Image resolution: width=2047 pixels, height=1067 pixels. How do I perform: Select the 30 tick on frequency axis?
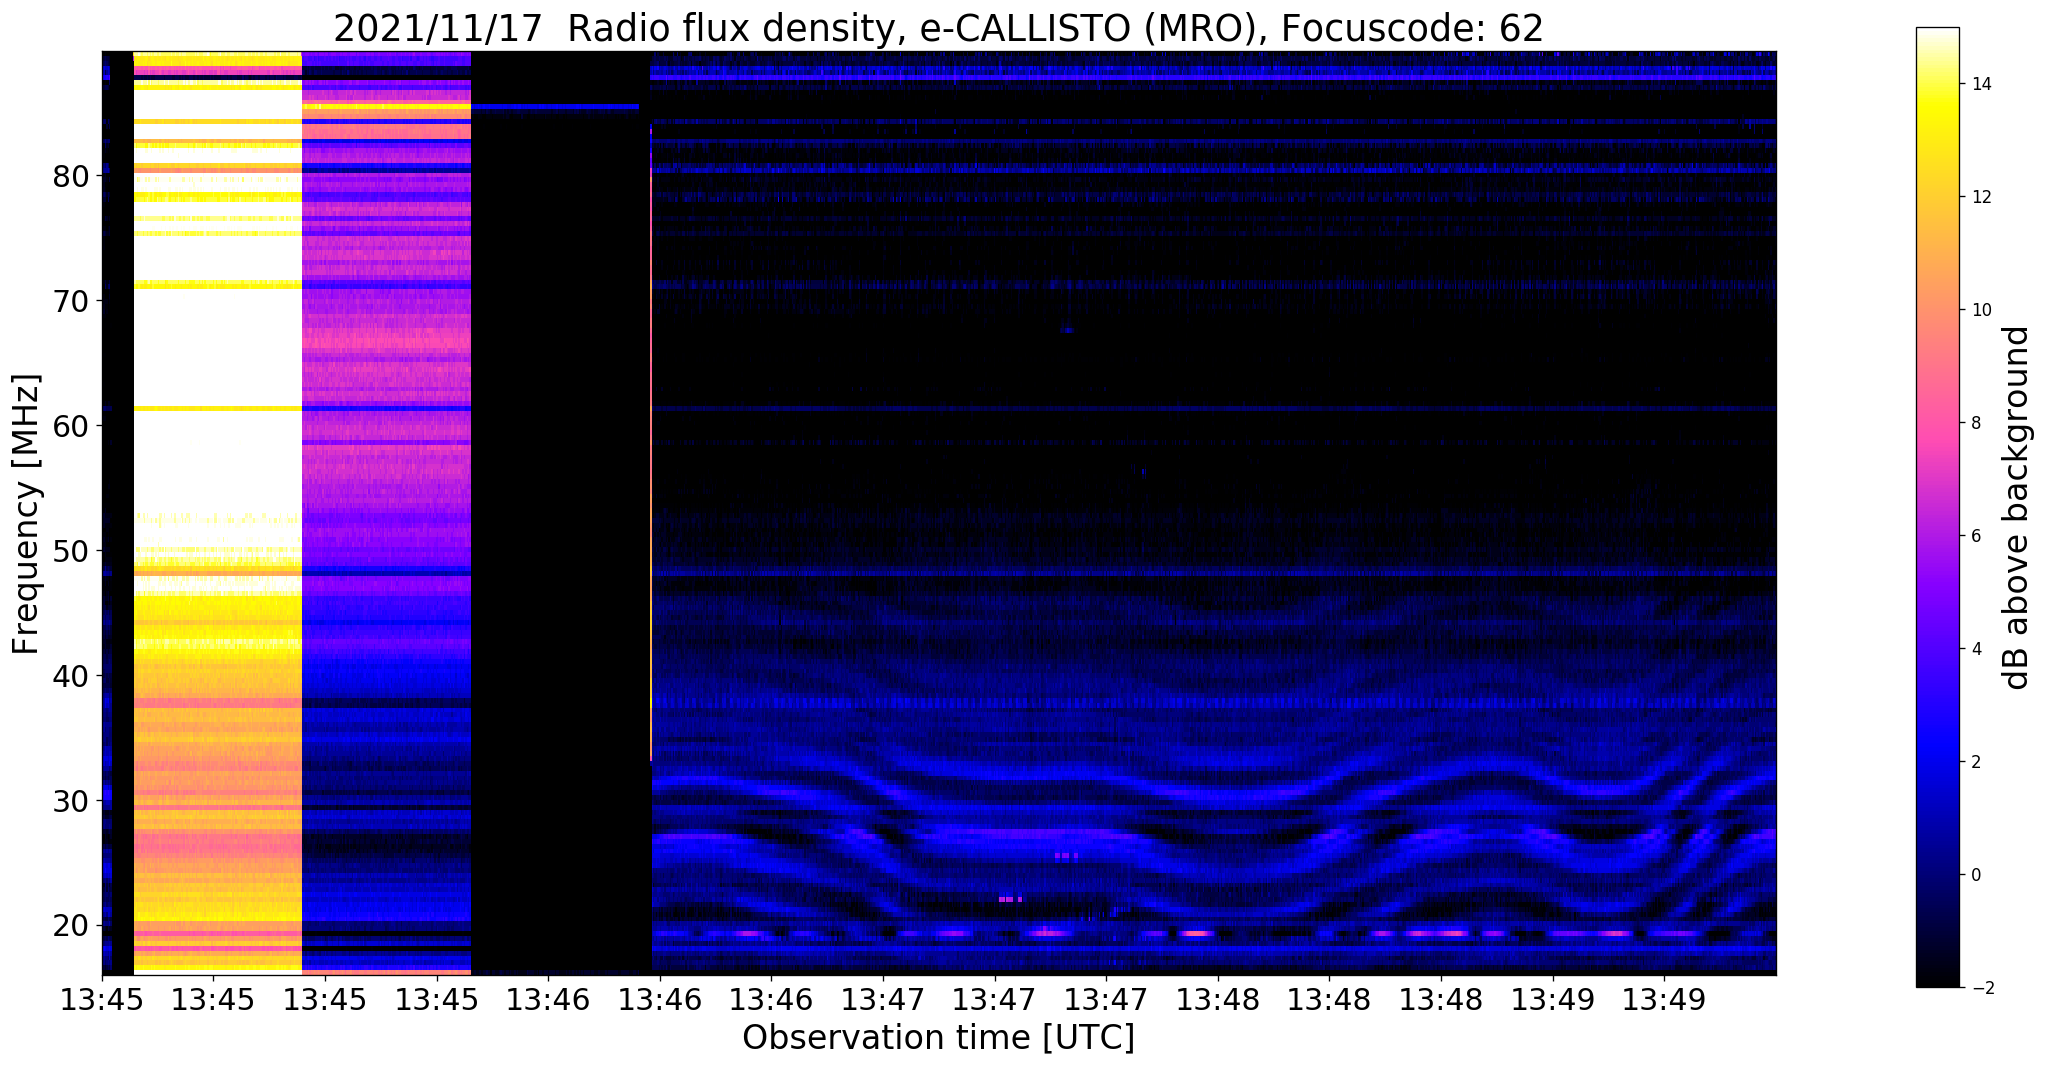[x=71, y=802]
